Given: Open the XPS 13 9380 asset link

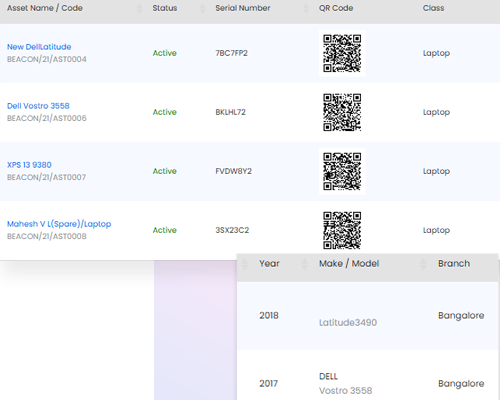Looking at the screenshot, I should (29, 165).
